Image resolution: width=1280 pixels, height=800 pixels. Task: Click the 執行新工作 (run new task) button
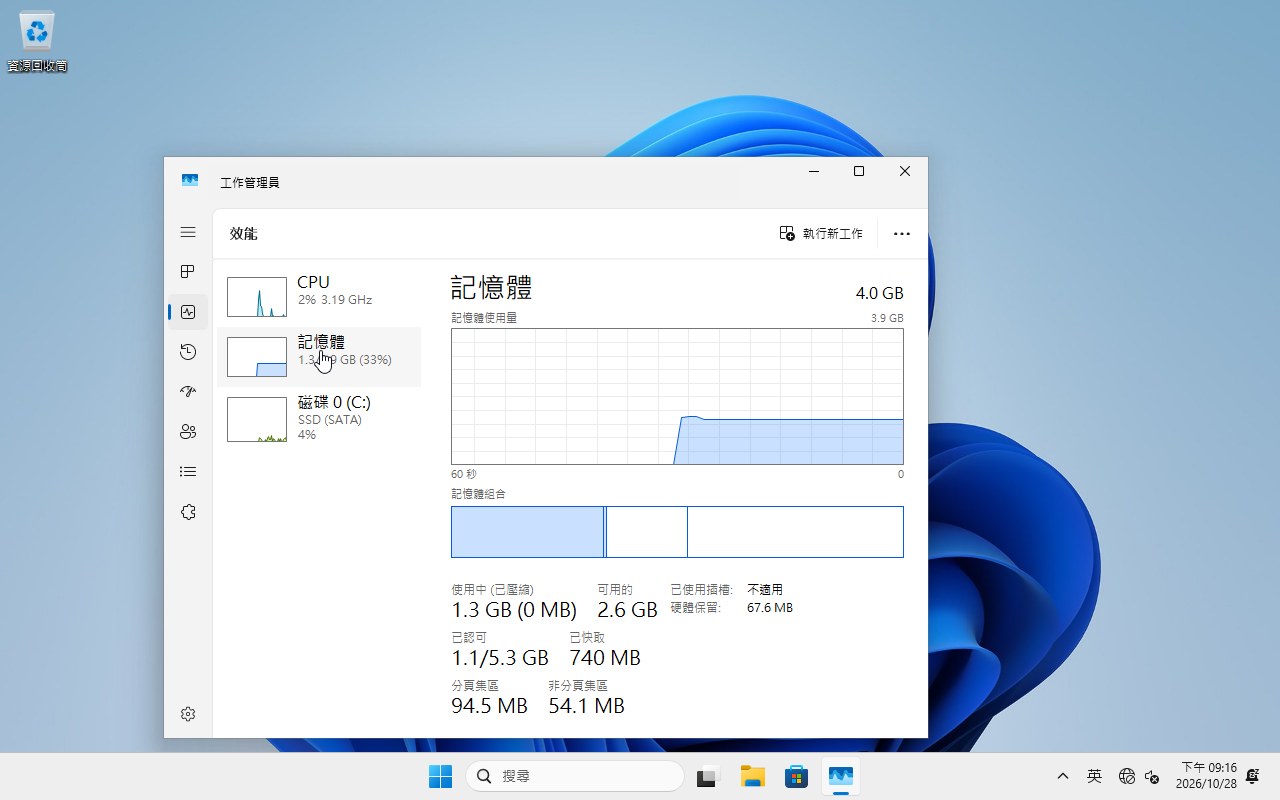click(x=821, y=233)
